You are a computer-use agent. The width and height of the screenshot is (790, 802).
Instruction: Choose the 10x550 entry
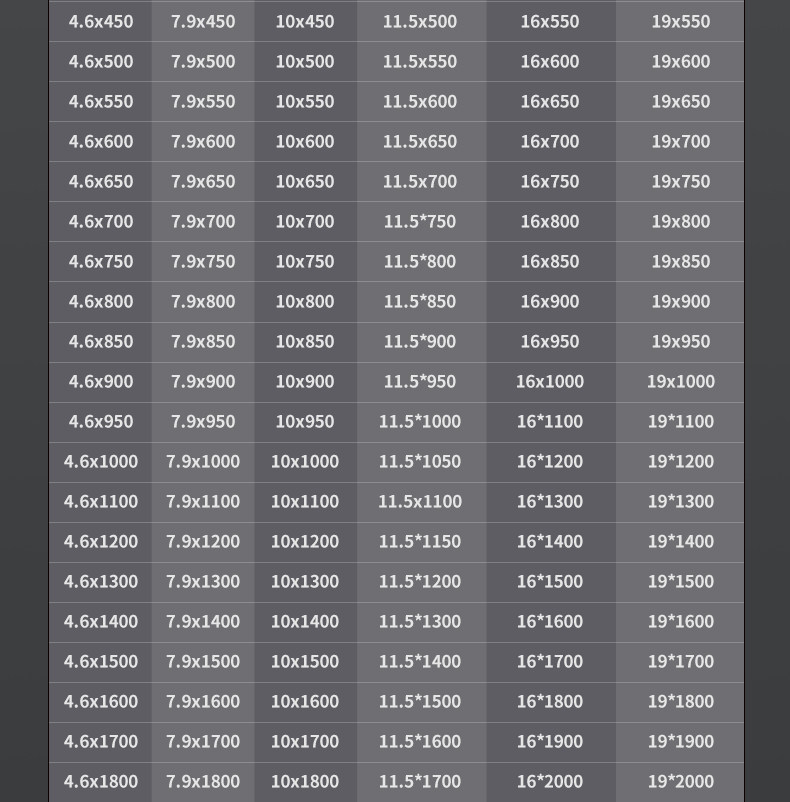[305, 101]
